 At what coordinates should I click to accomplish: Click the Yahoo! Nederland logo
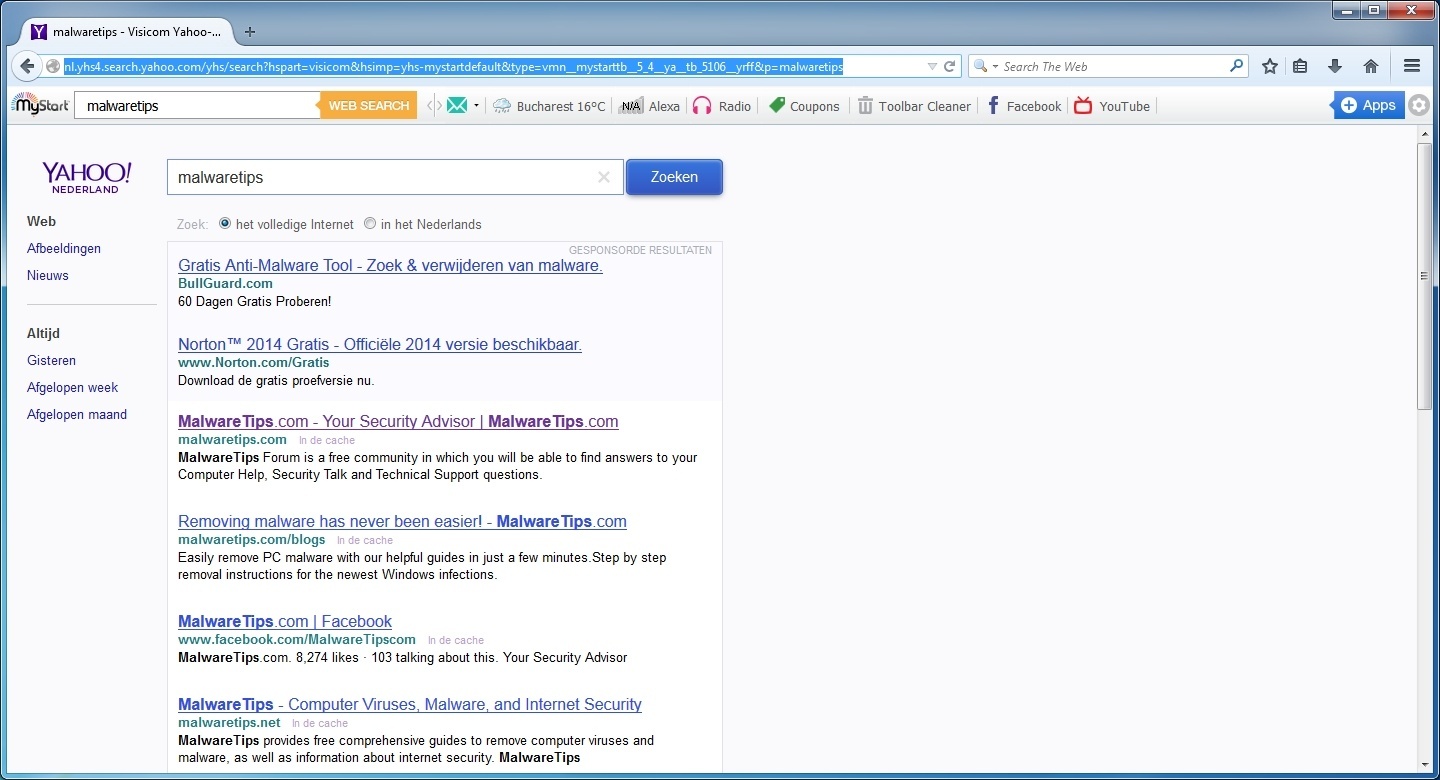pos(86,177)
